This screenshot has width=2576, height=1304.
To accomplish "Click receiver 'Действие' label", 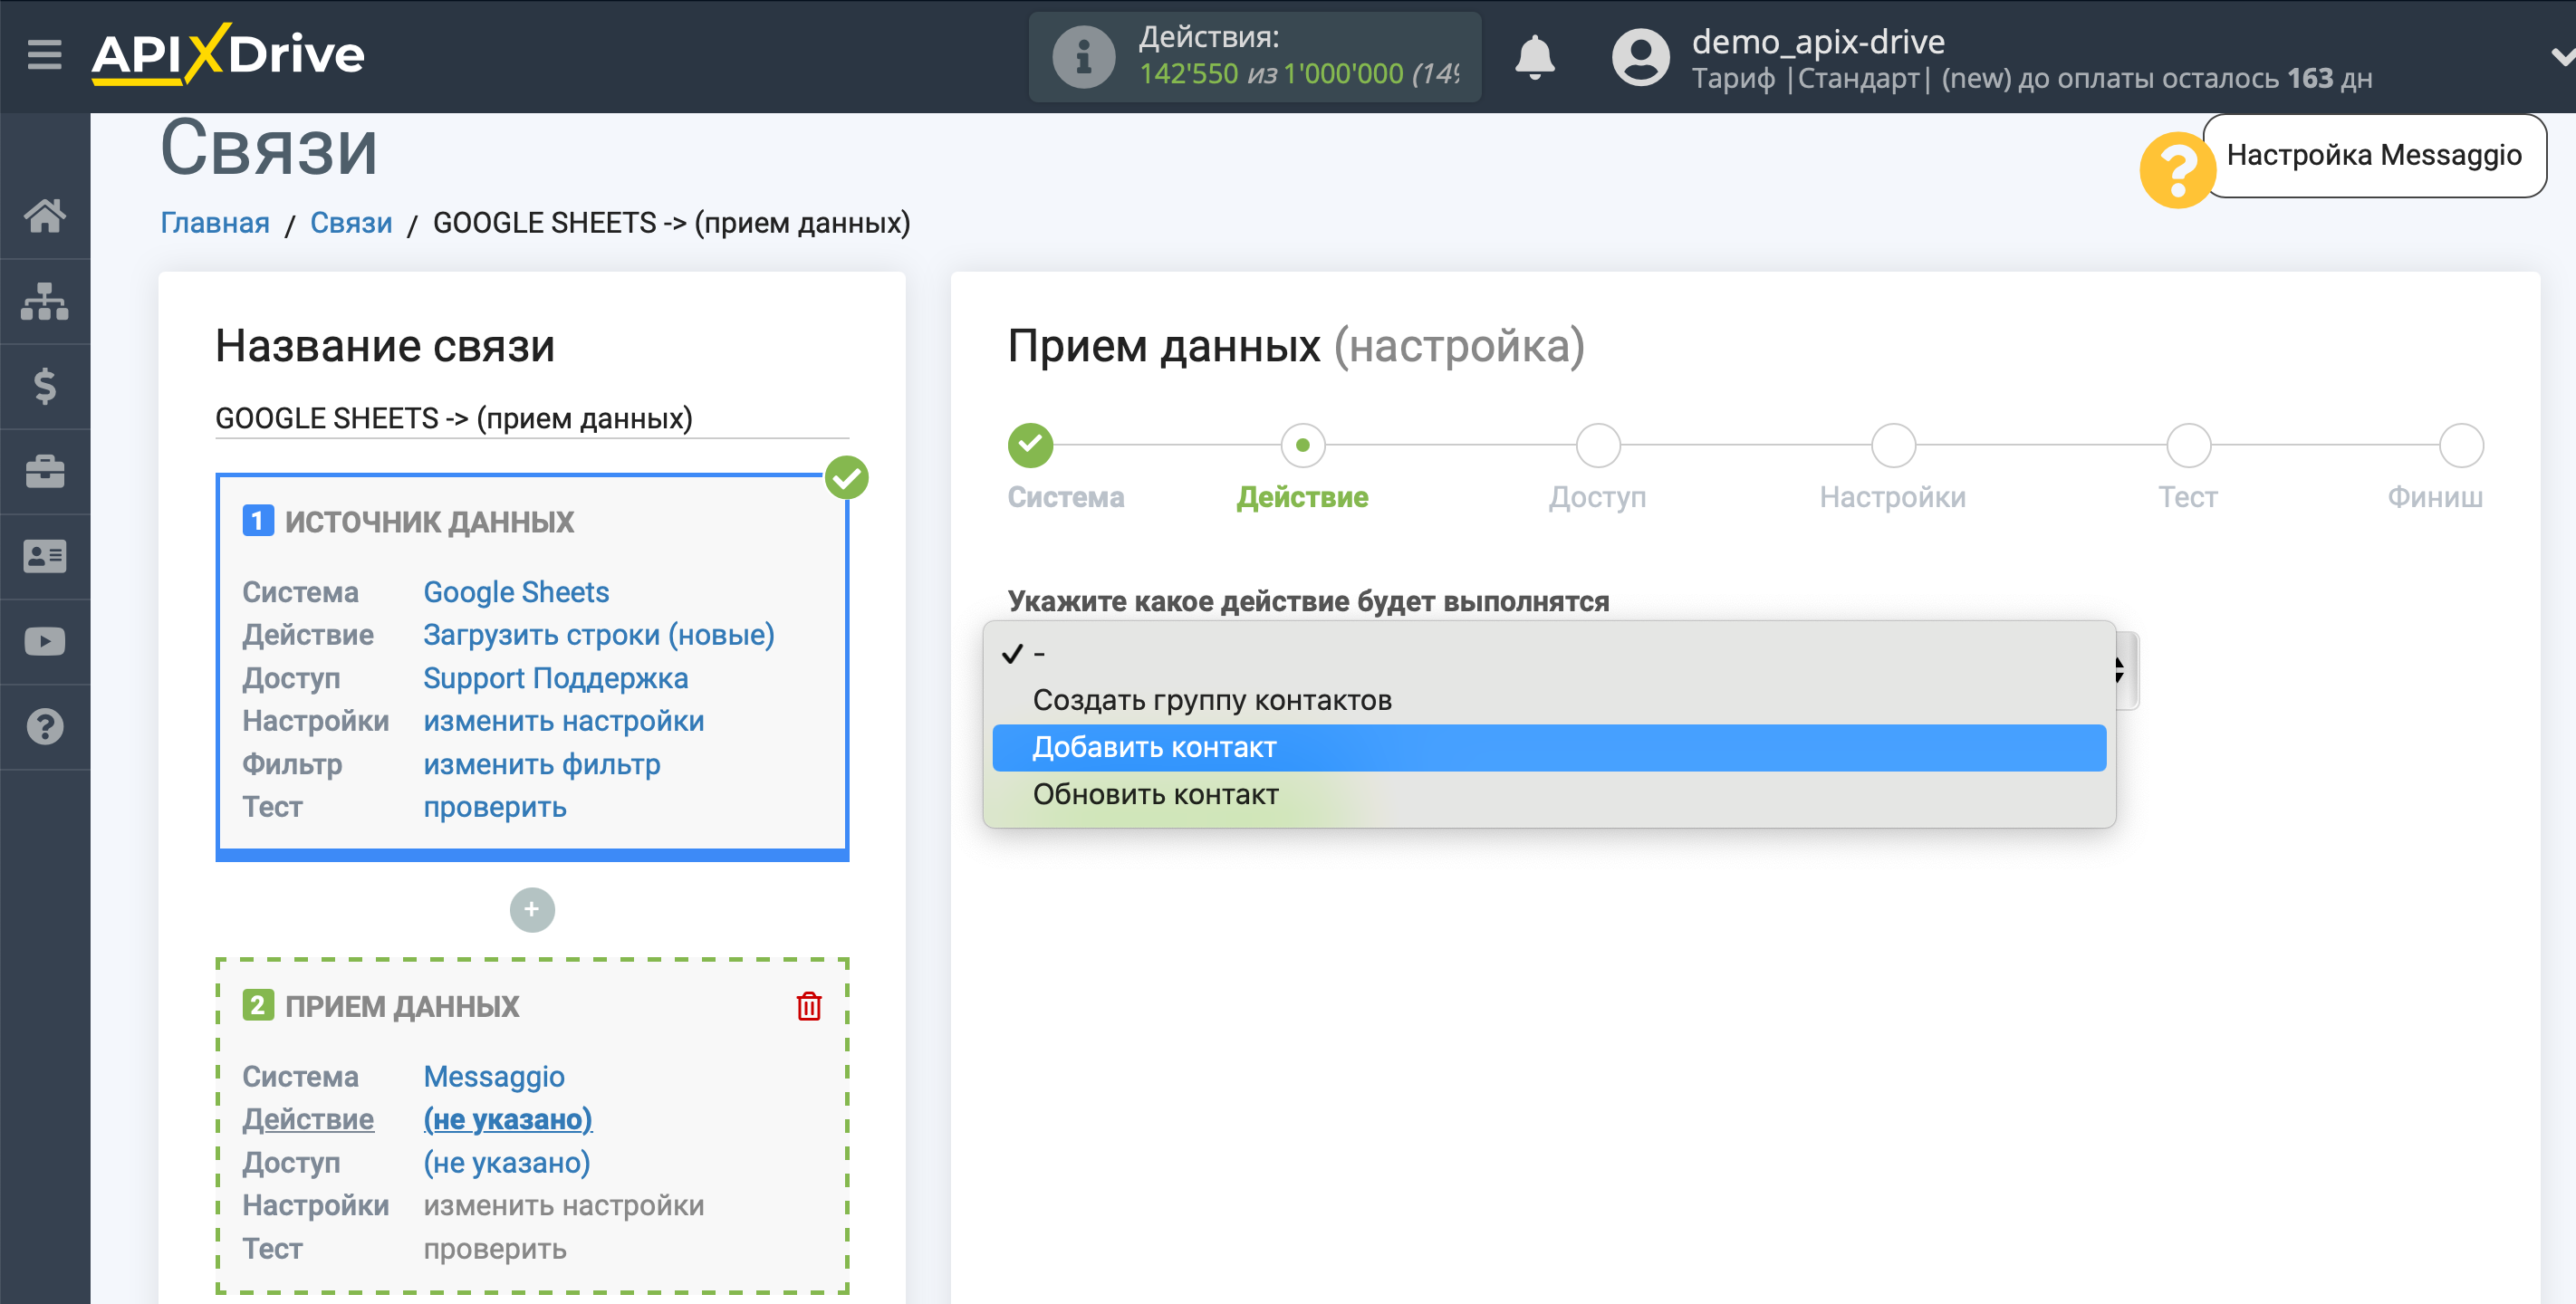I will [308, 1119].
